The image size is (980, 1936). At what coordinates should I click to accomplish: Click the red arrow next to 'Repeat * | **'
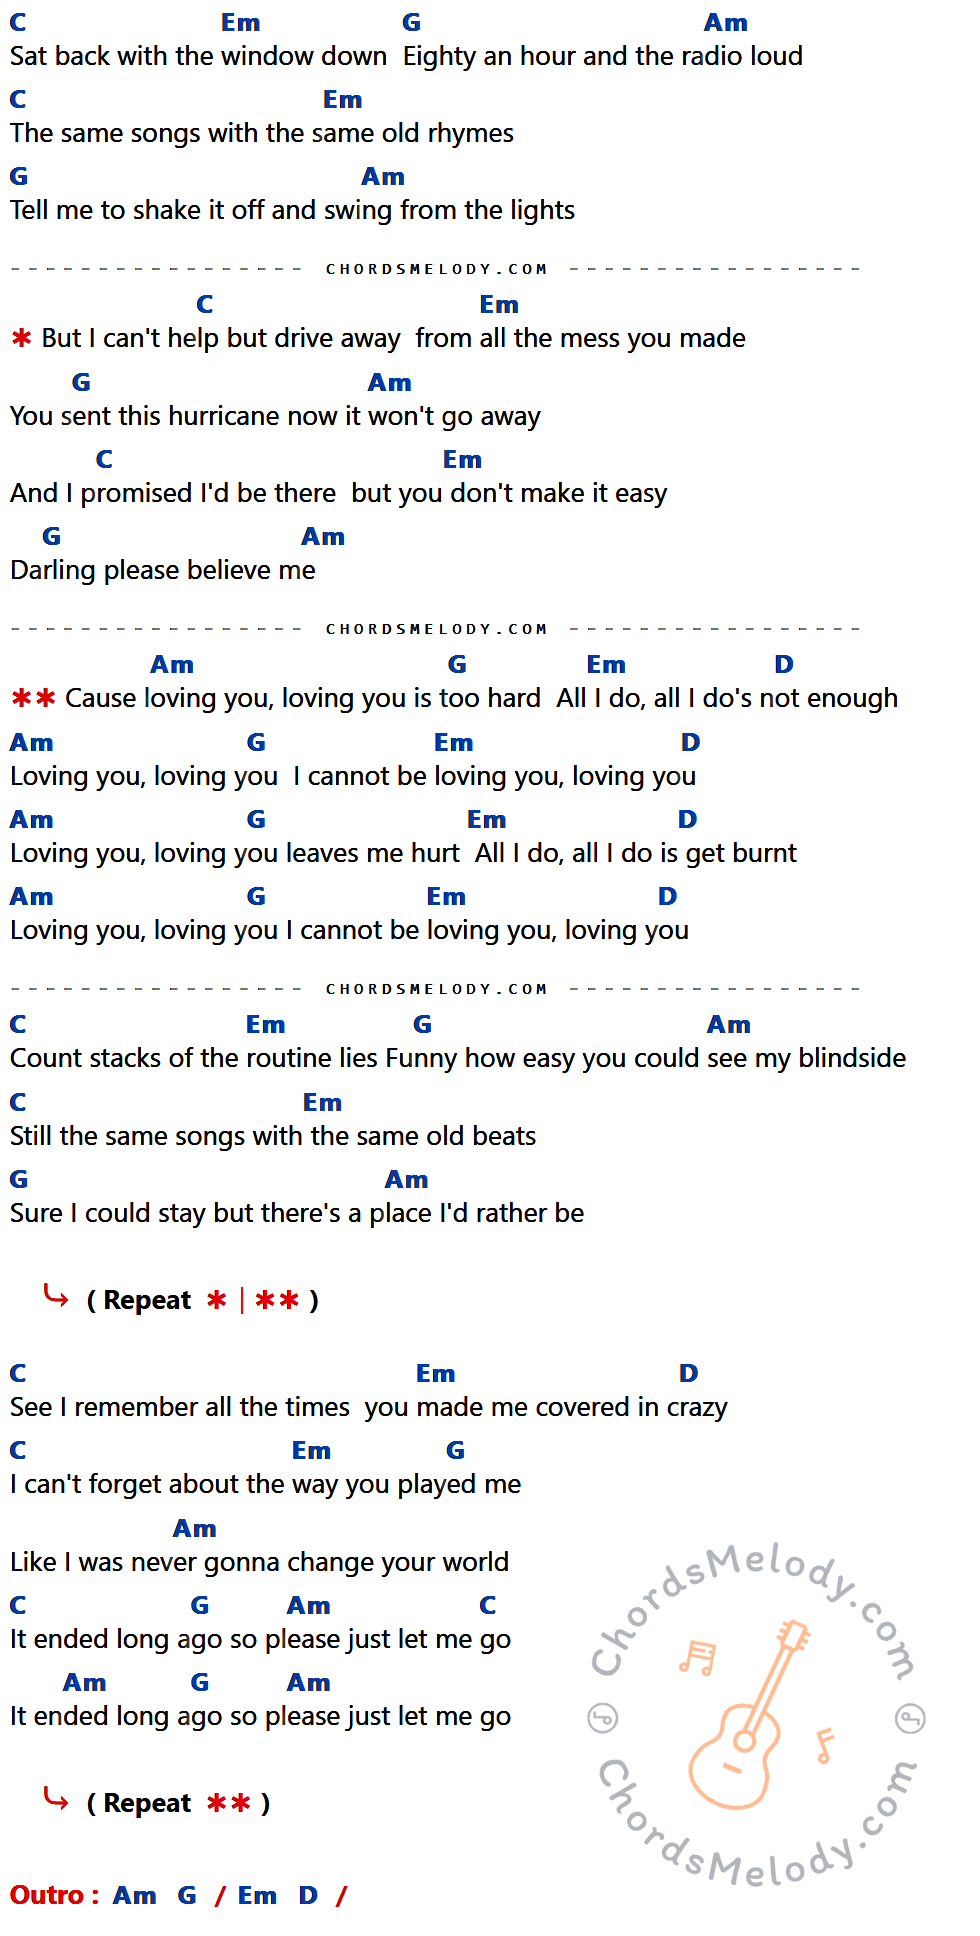(56, 1297)
